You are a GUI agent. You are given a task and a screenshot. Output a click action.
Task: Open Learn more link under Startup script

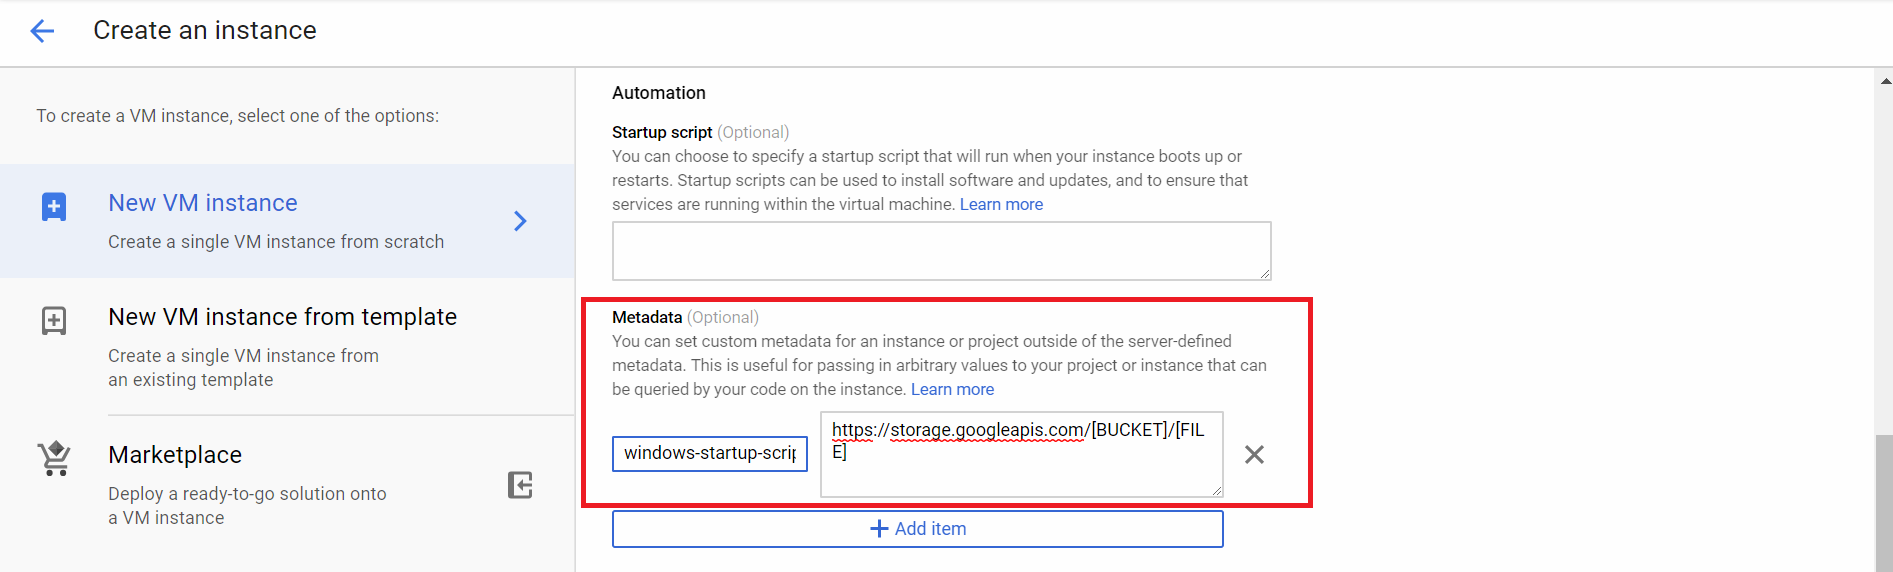pyautogui.click(x=1001, y=205)
